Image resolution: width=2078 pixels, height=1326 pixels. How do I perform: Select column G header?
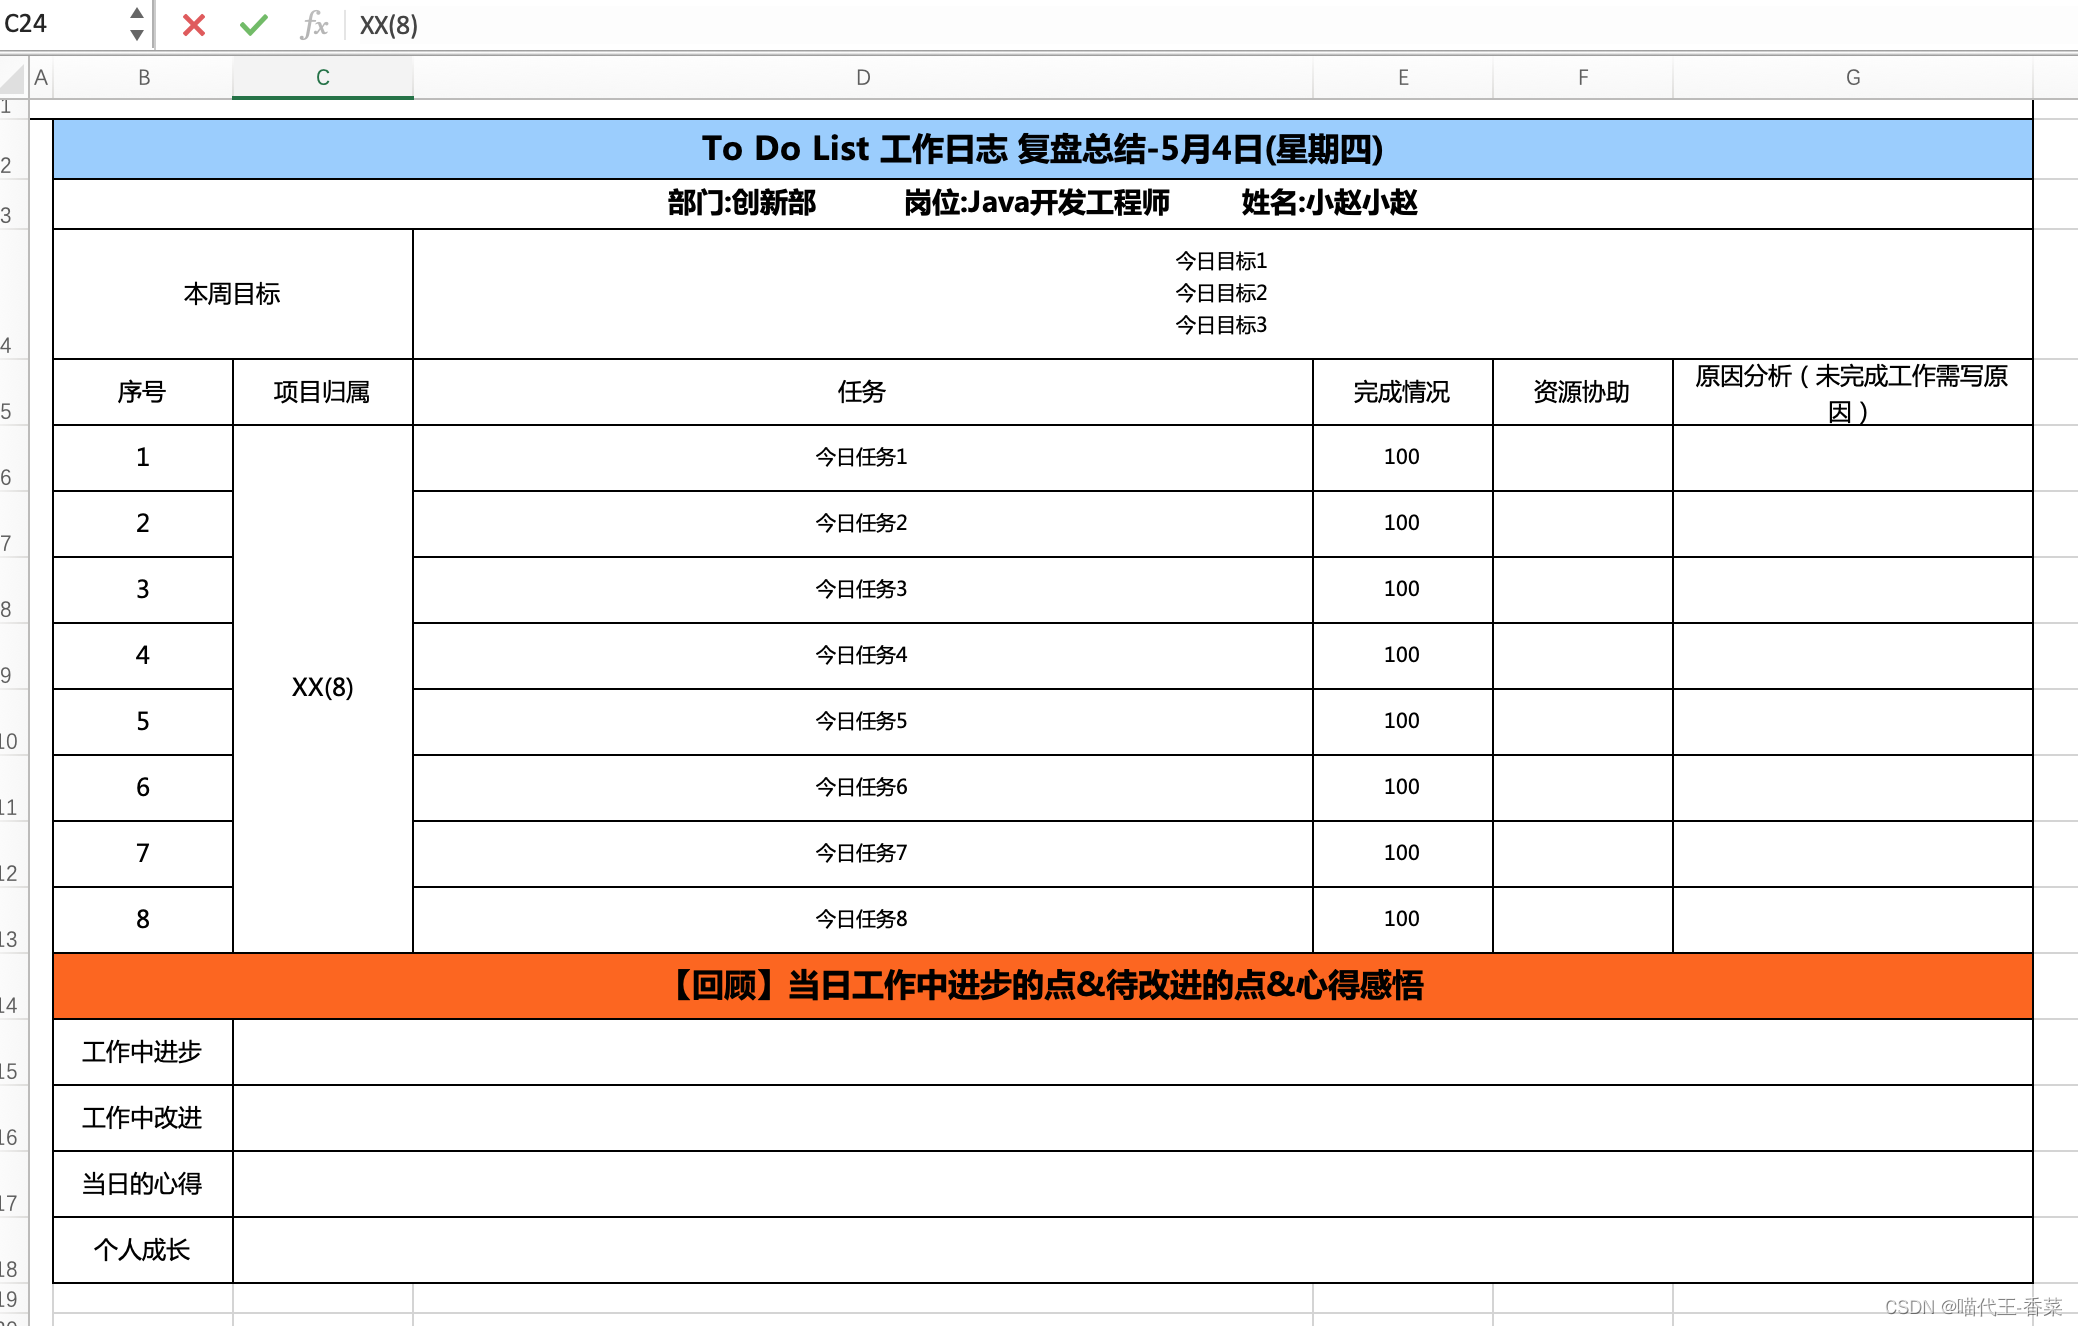coord(1853,78)
